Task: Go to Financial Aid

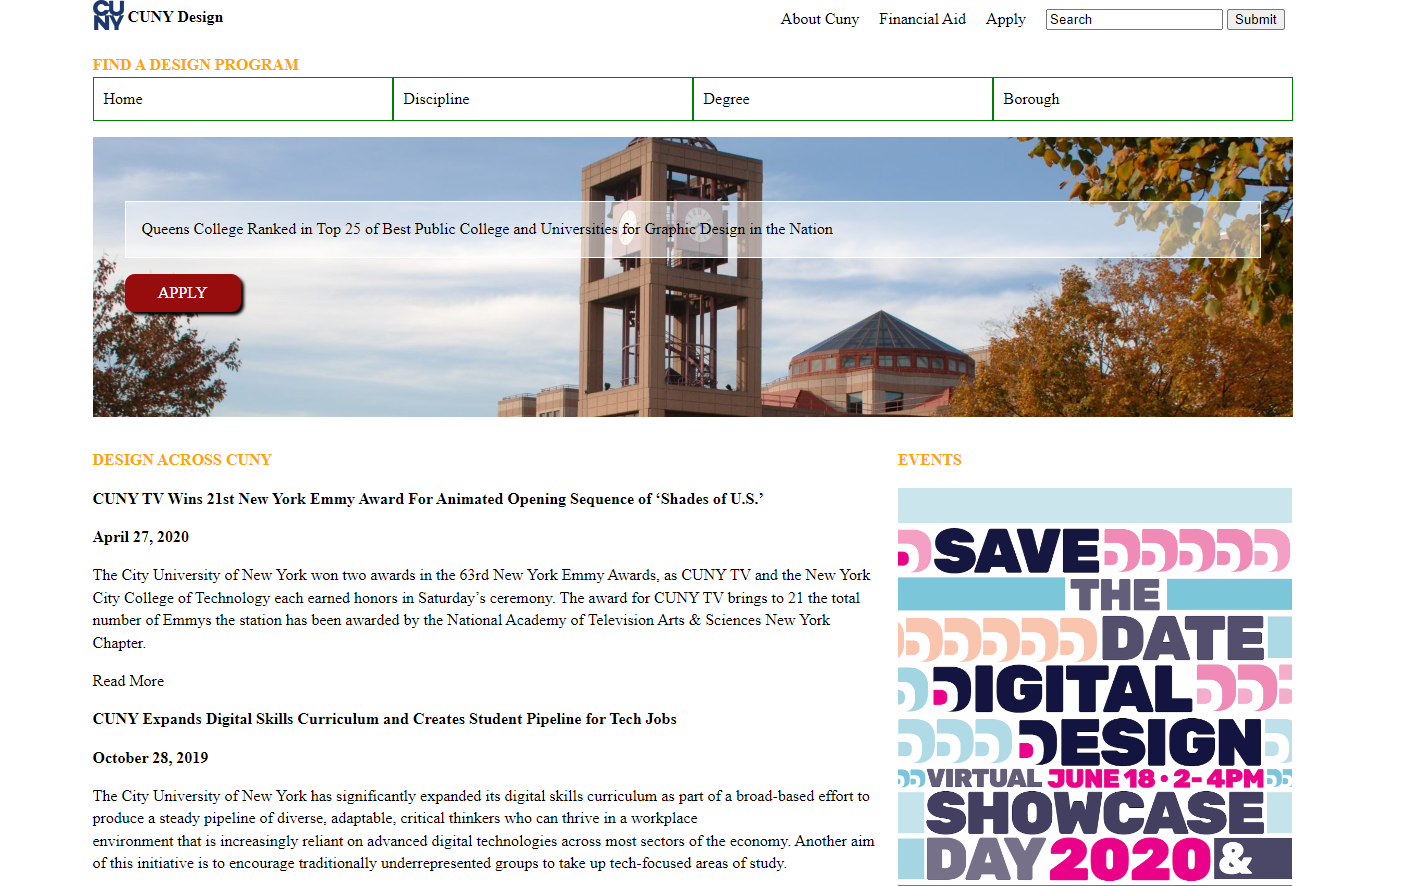Action: tap(922, 19)
